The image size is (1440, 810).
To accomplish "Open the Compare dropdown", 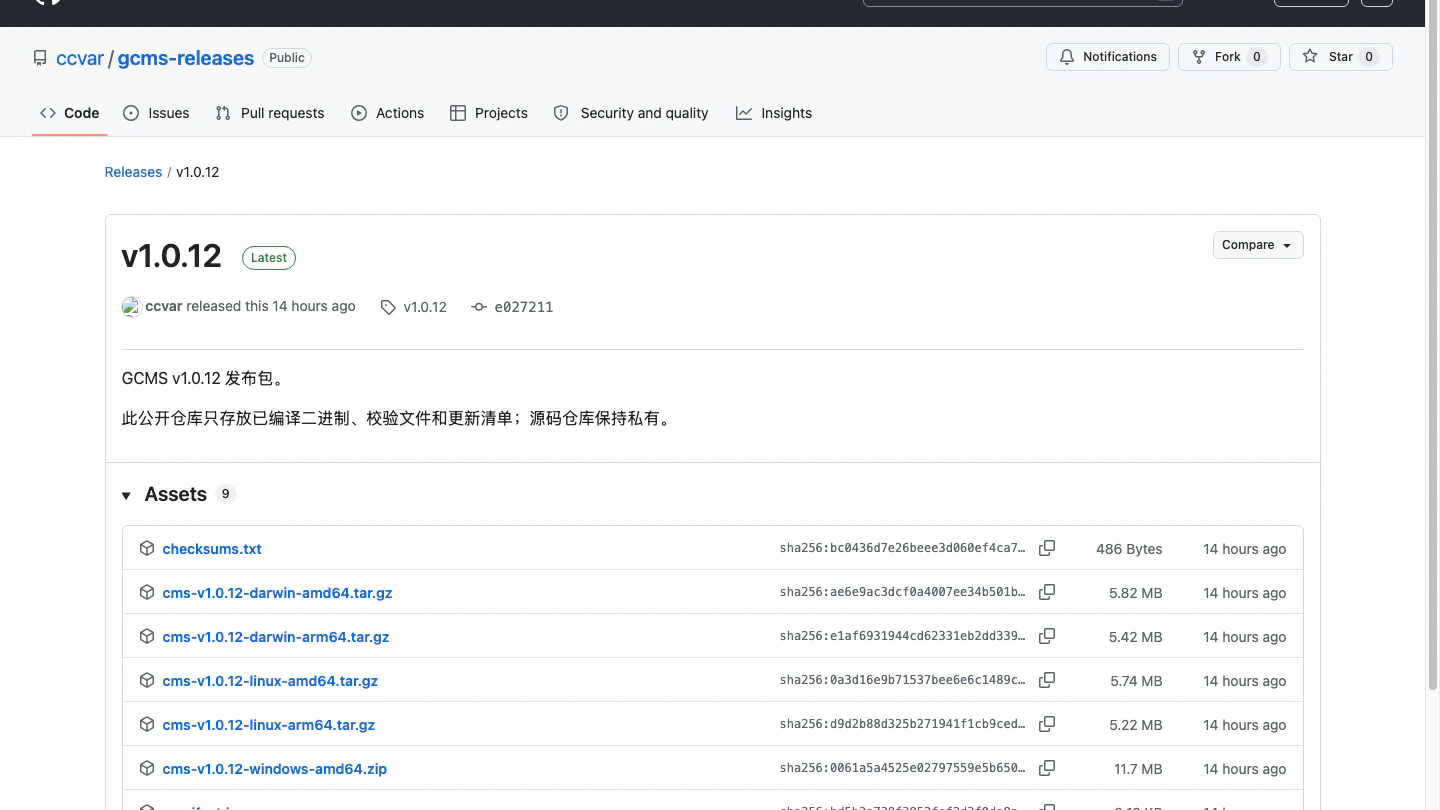I will pos(1258,245).
